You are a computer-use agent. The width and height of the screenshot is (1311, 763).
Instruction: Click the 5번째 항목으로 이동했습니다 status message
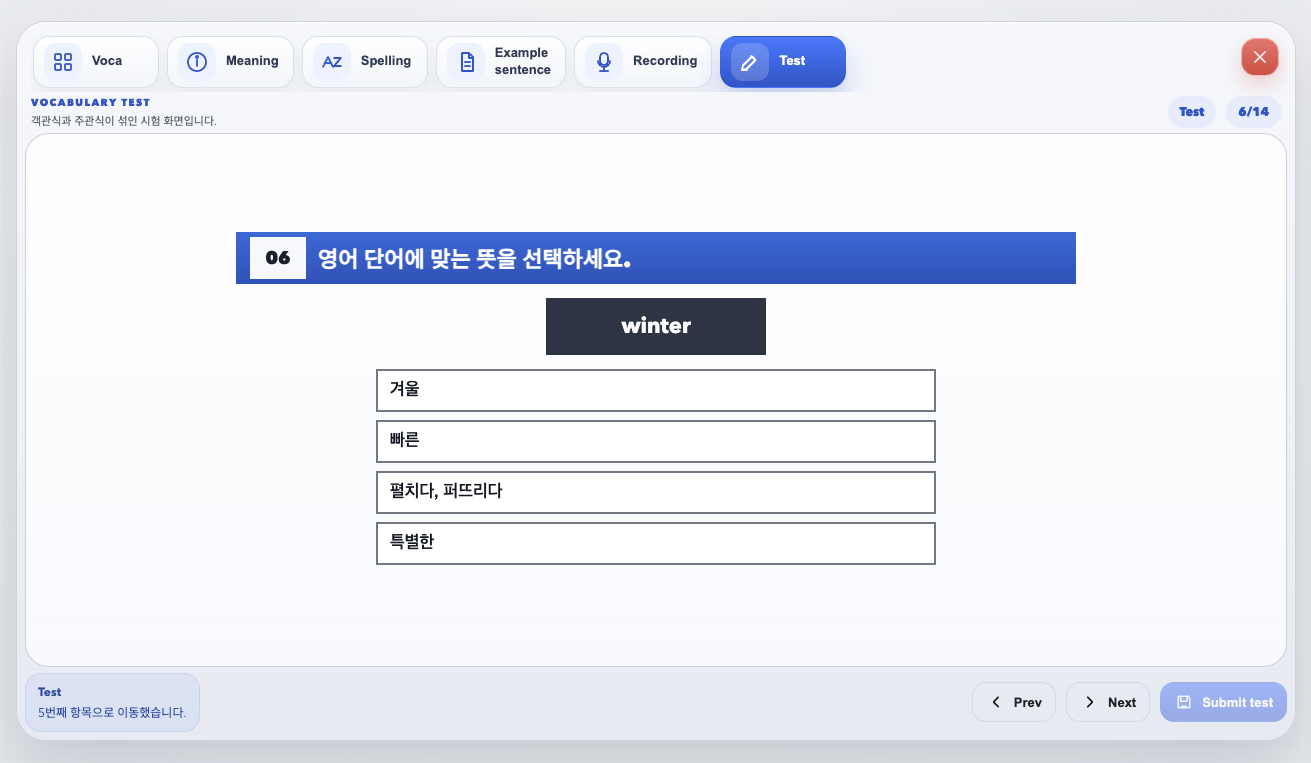click(112, 713)
